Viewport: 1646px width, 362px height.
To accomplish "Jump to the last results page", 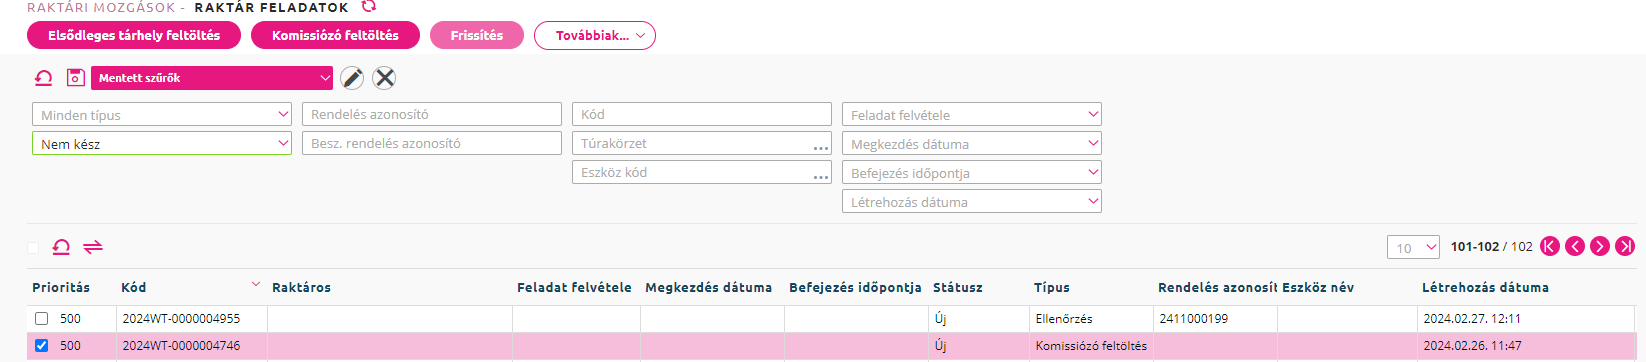I will (x=1625, y=246).
